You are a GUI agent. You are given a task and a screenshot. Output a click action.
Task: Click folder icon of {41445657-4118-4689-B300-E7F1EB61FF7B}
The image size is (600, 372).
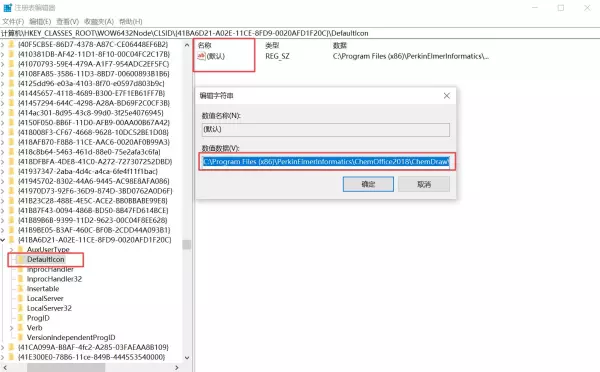(x=11, y=93)
